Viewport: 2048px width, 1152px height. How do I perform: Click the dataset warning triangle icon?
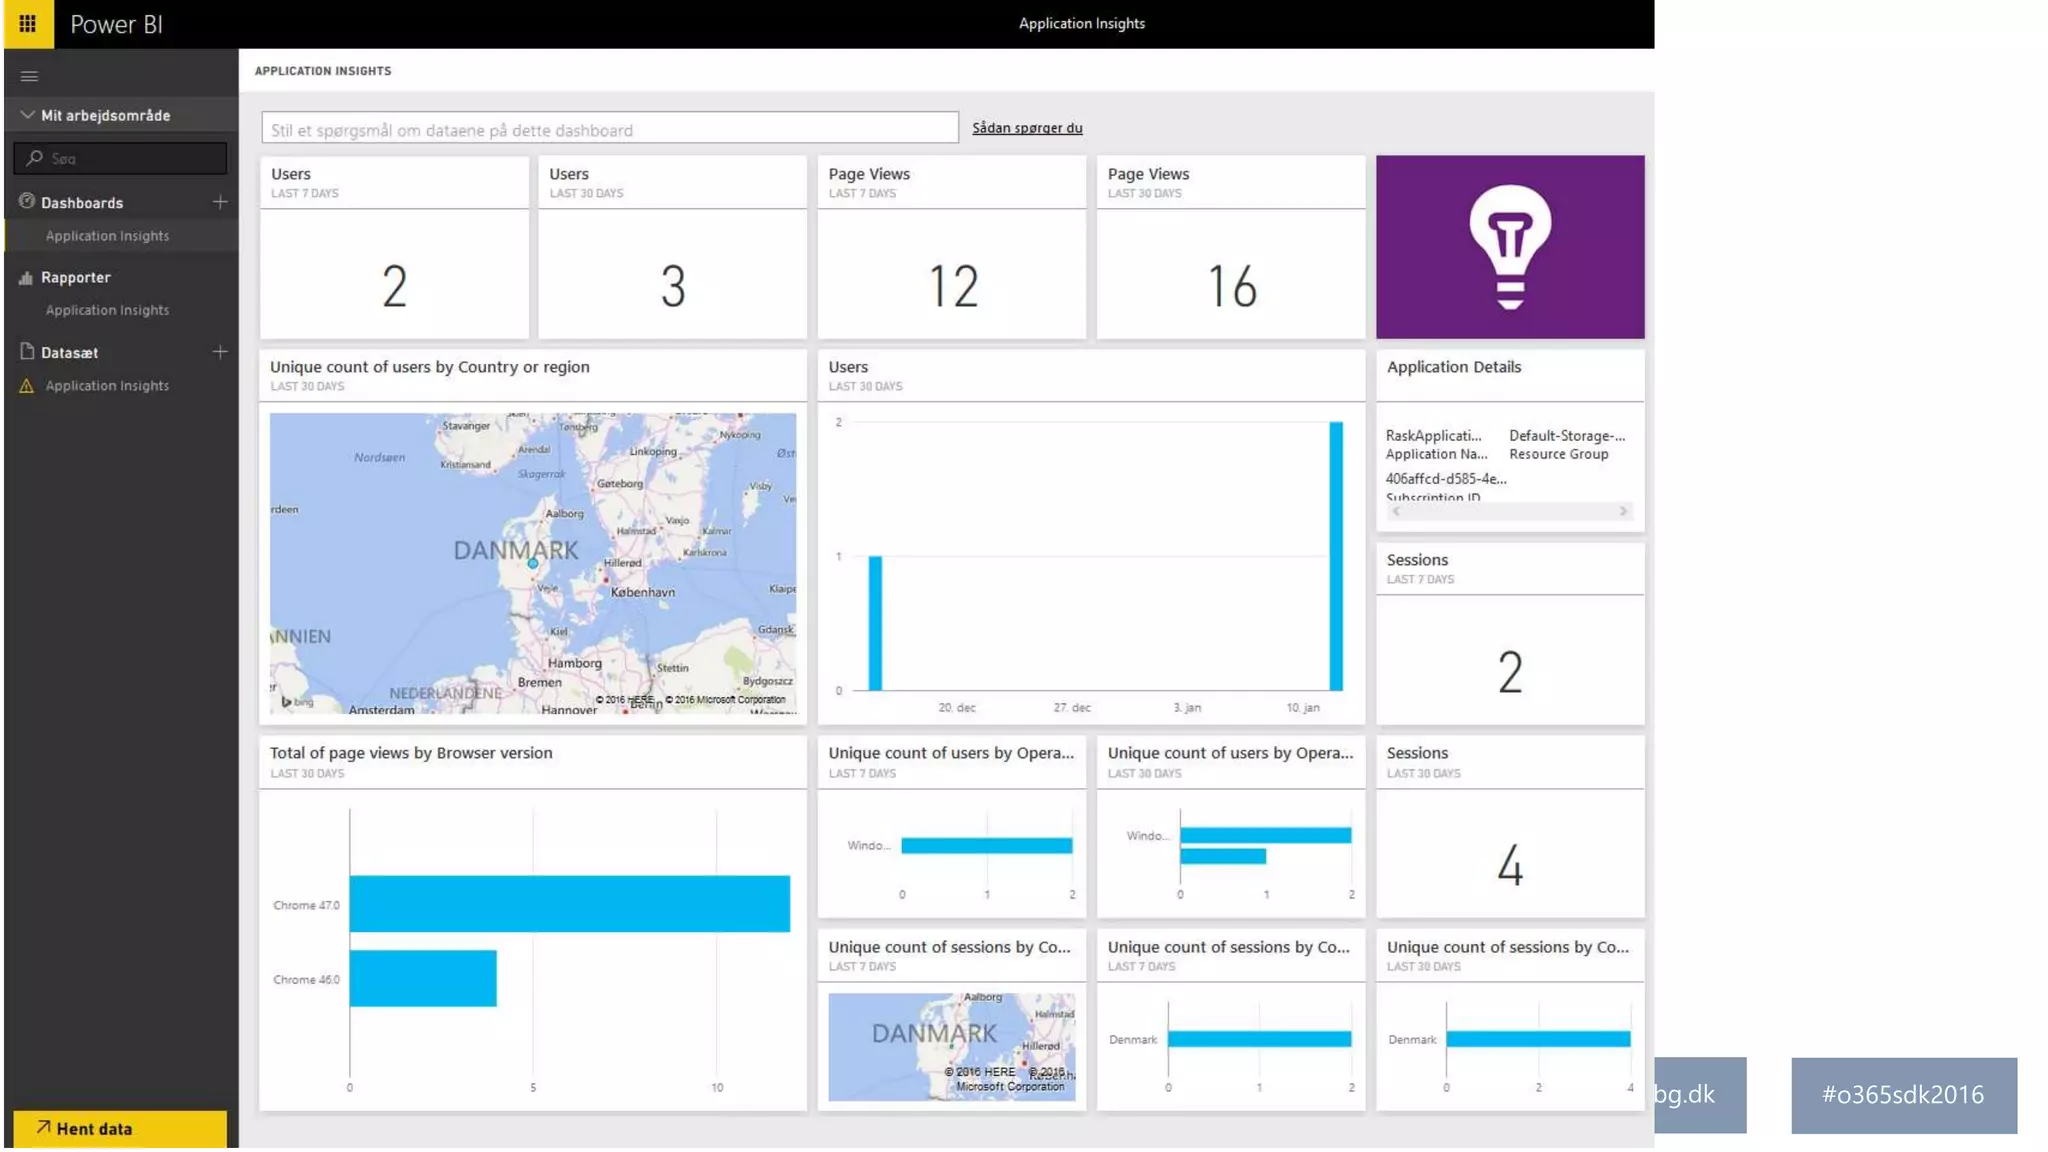pyautogui.click(x=27, y=386)
